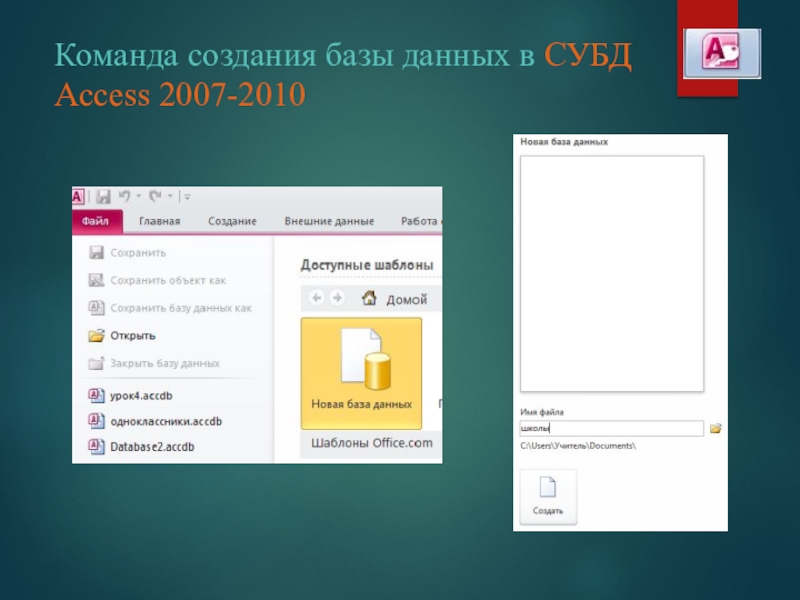Viewport: 800px width, 600px height.
Task: Click the Access app icon in the title bar
Action: (x=78, y=196)
